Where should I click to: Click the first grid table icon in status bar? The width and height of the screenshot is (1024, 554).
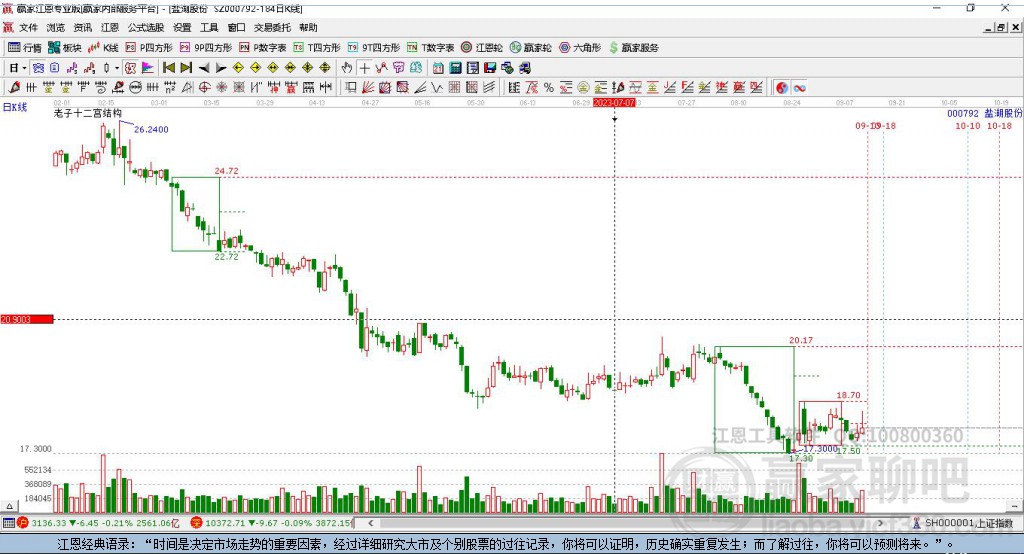pyautogui.click(x=8, y=523)
